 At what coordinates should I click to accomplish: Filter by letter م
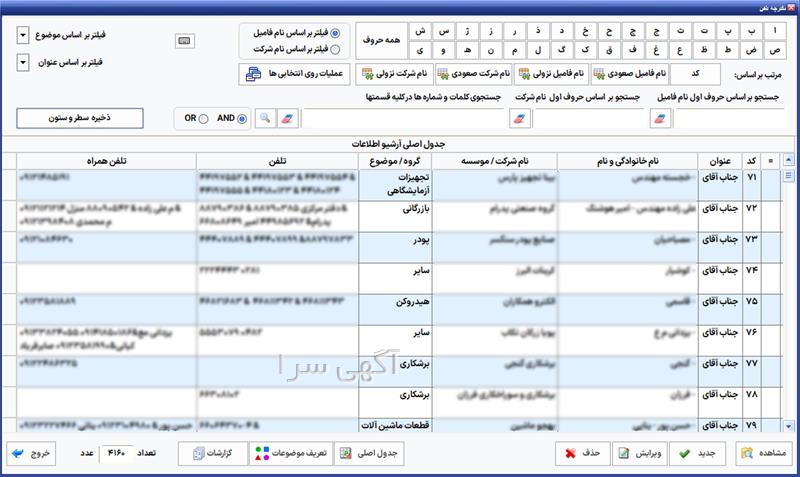click(515, 50)
